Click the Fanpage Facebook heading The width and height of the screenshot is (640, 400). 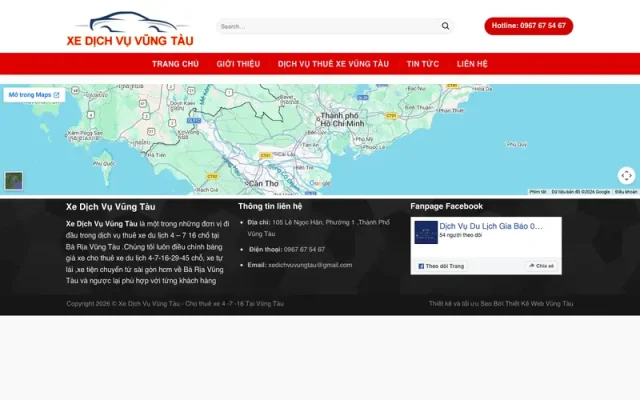(447, 206)
